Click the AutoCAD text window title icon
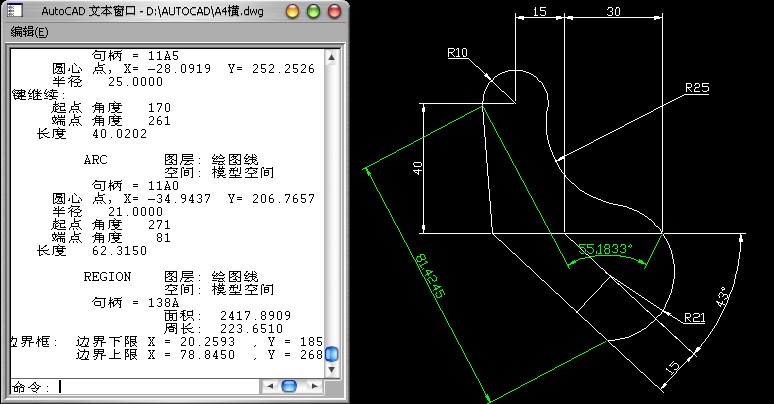Screen dimensions: 774x404 click(16, 10)
